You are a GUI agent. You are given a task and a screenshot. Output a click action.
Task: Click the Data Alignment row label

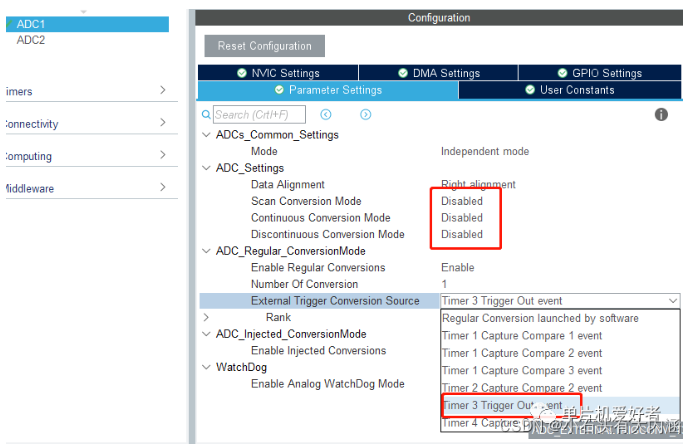288,184
